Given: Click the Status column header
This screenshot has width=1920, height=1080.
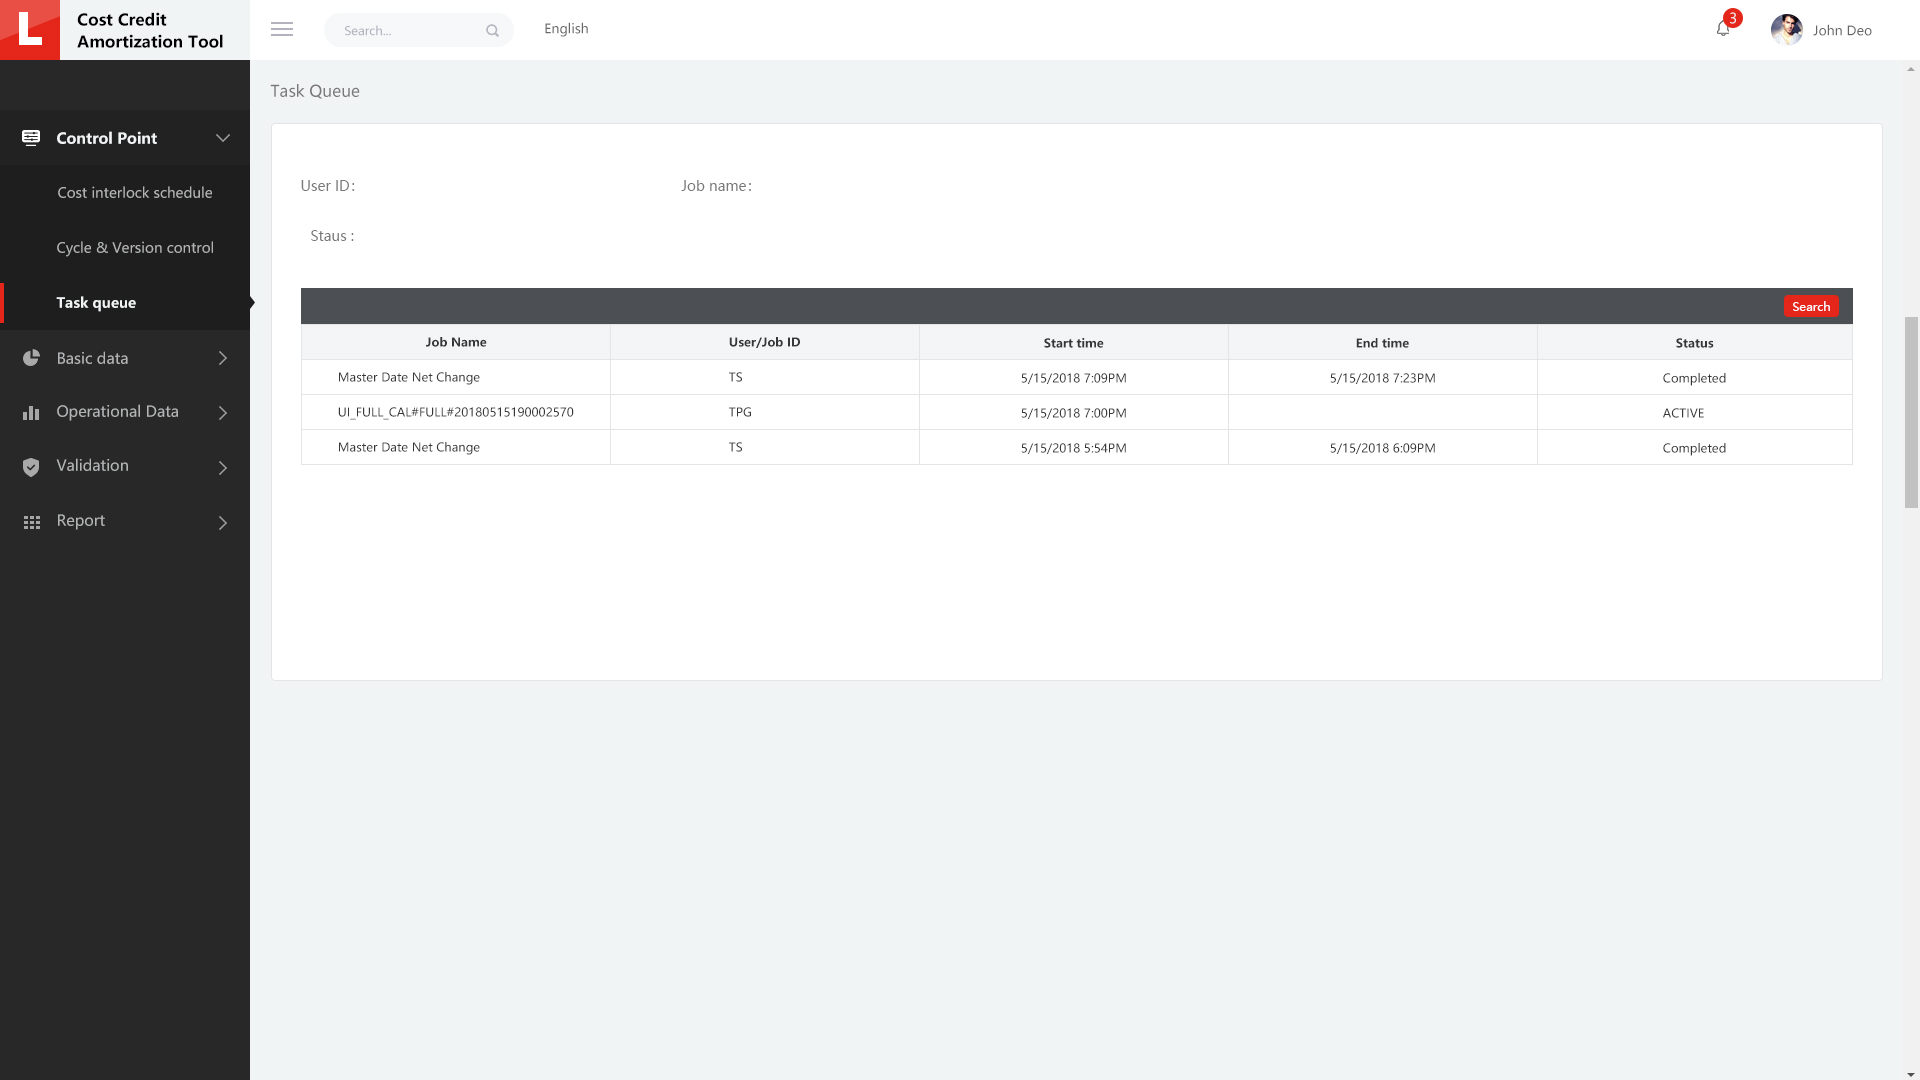Looking at the screenshot, I should point(1694,342).
